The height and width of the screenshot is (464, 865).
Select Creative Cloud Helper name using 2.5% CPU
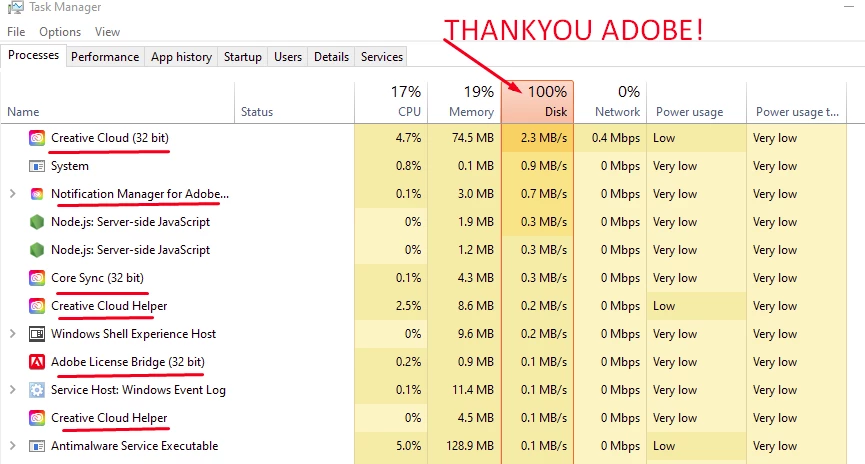tap(109, 306)
